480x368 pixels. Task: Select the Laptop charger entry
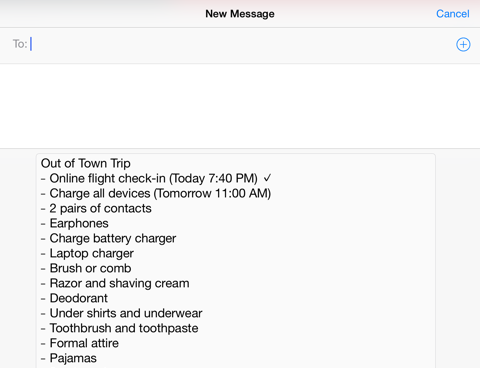click(x=87, y=253)
